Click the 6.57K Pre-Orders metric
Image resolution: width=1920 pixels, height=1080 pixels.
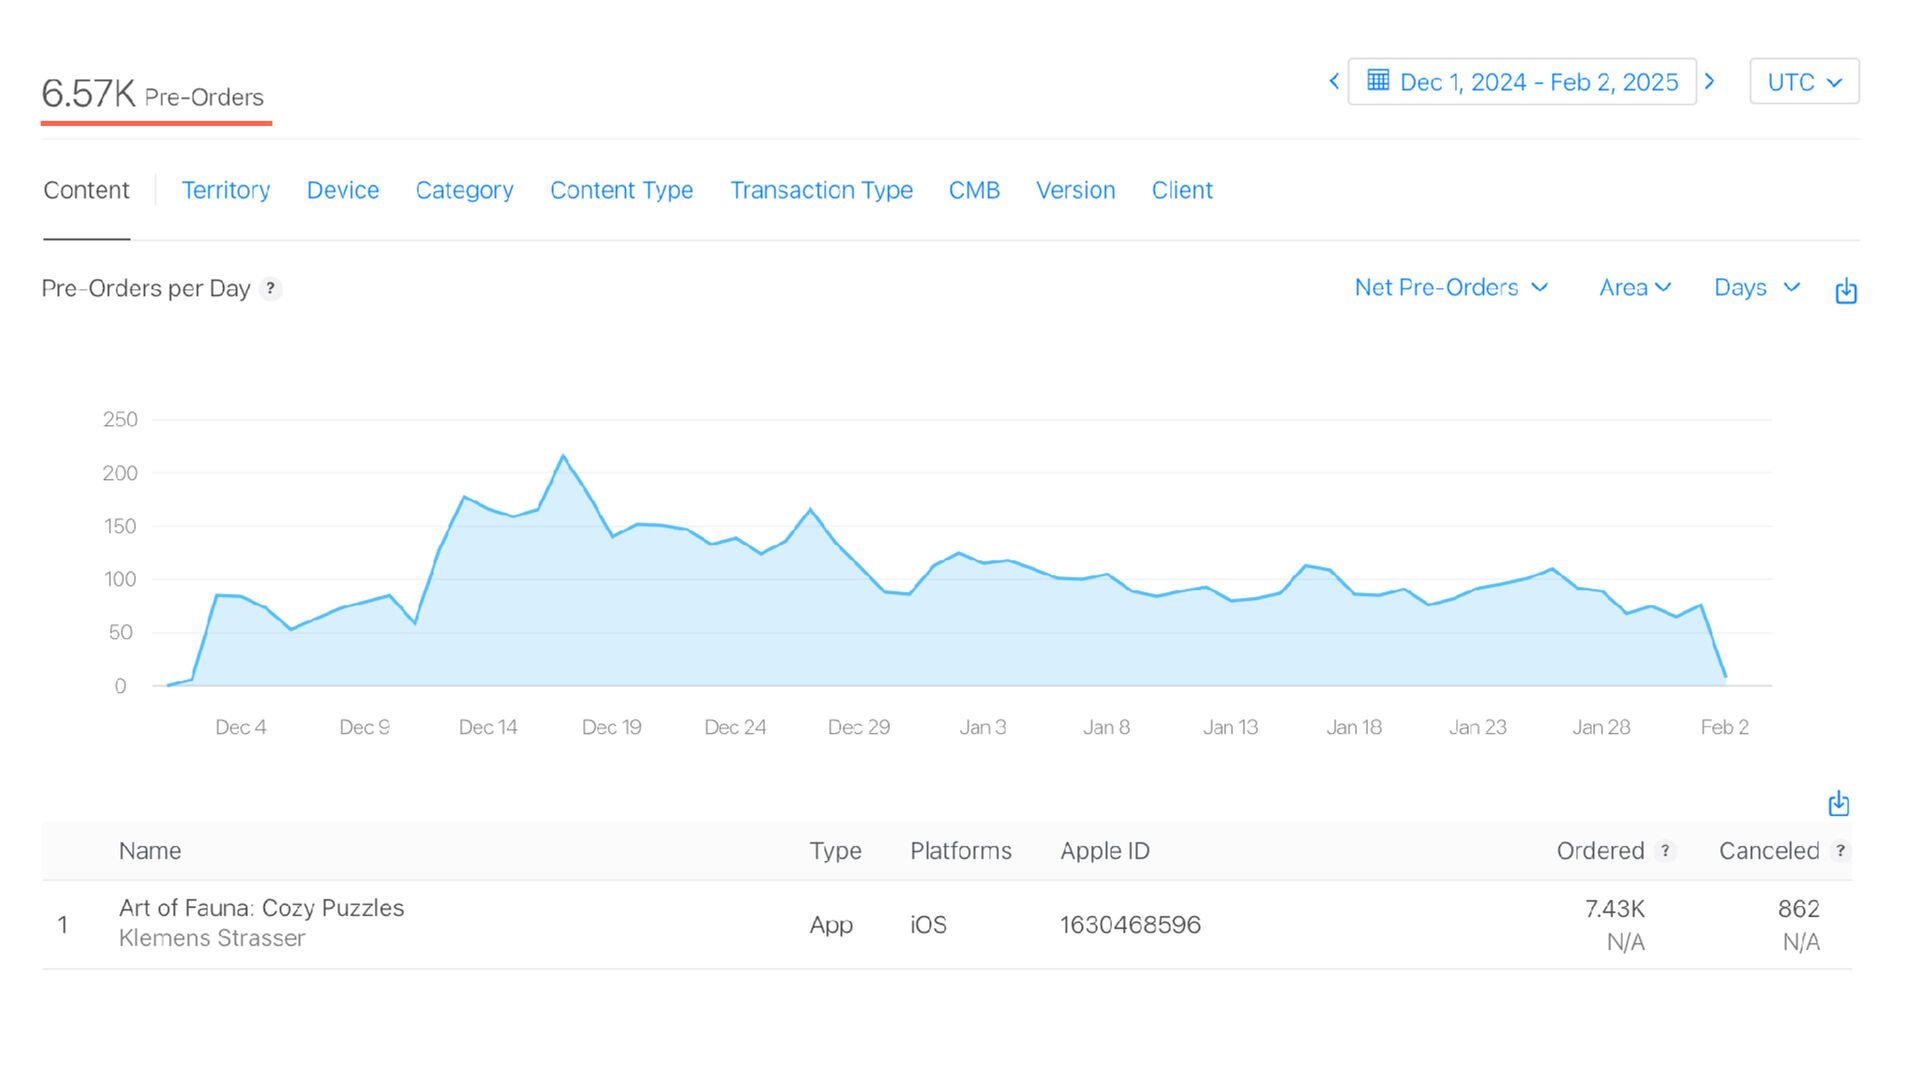[x=153, y=95]
